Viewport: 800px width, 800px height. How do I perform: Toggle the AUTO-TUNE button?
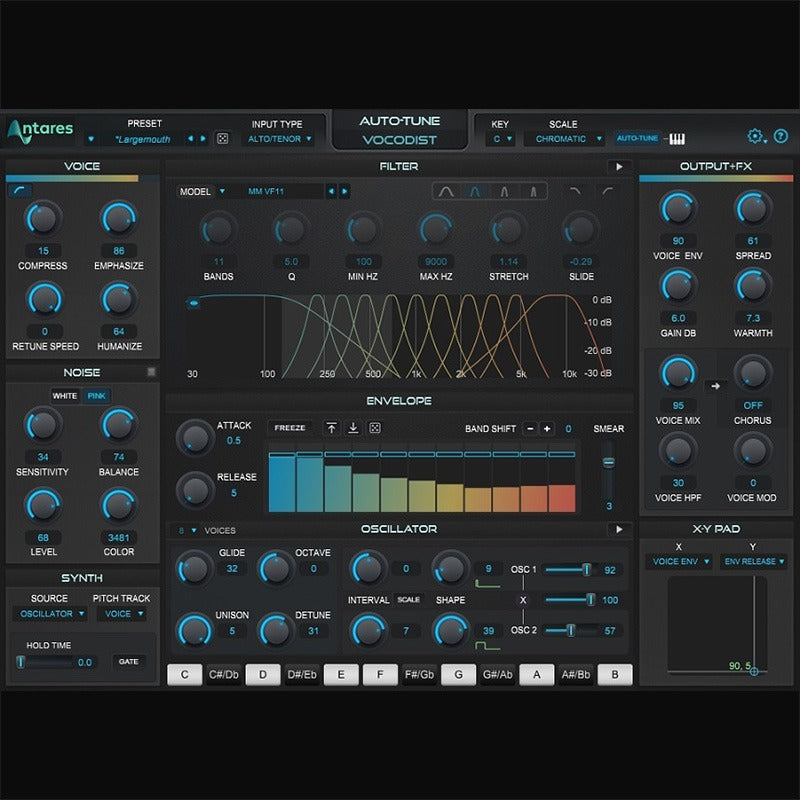coord(637,138)
